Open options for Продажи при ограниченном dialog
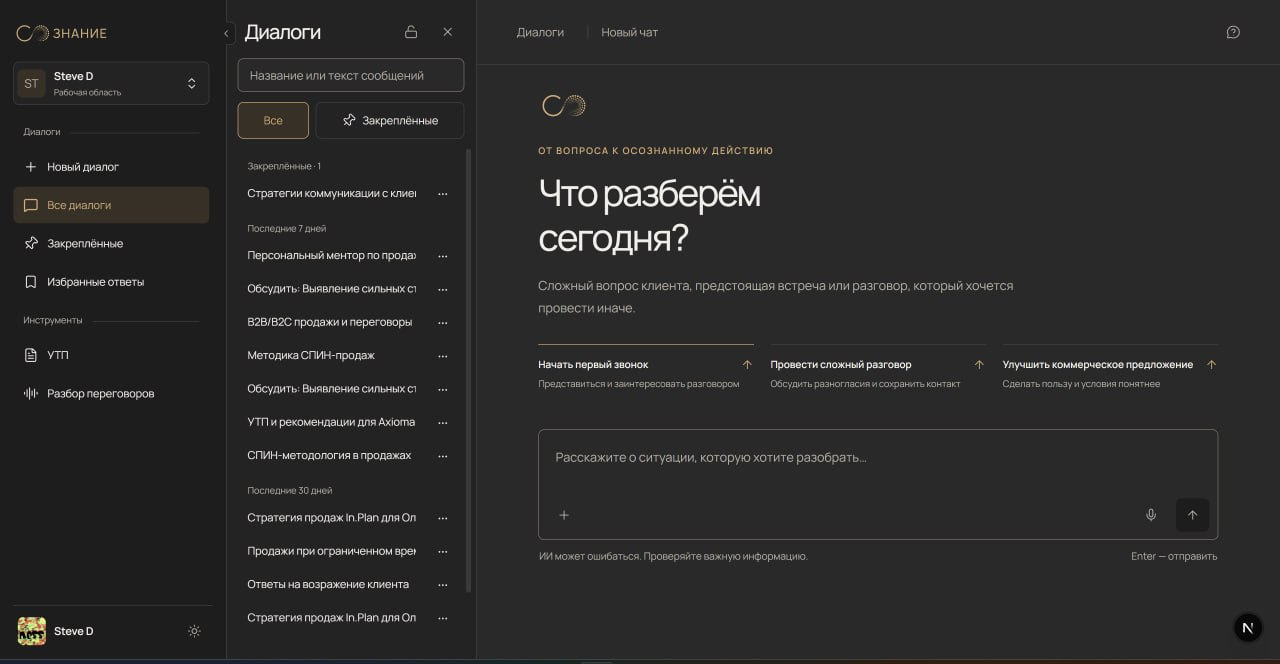This screenshot has width=1280, height=664. [443, 552]
